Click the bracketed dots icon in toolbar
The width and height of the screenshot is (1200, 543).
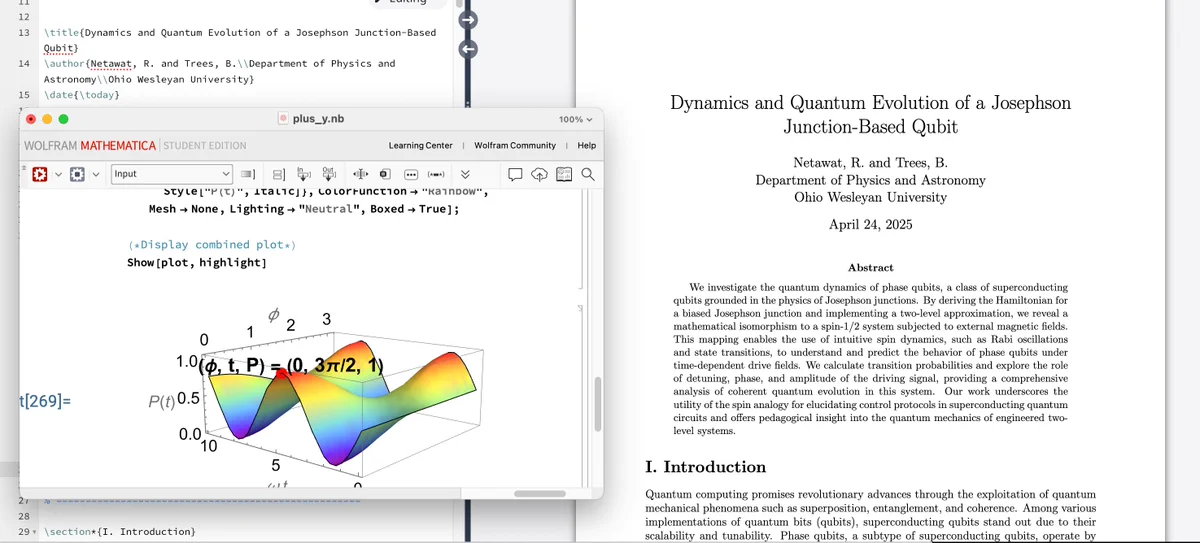[435, 174]
